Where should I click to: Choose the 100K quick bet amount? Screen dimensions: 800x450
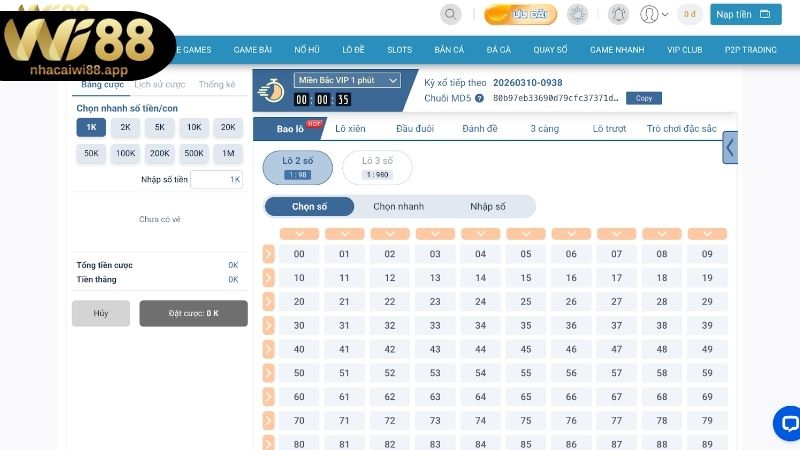(x=126, y=153)
